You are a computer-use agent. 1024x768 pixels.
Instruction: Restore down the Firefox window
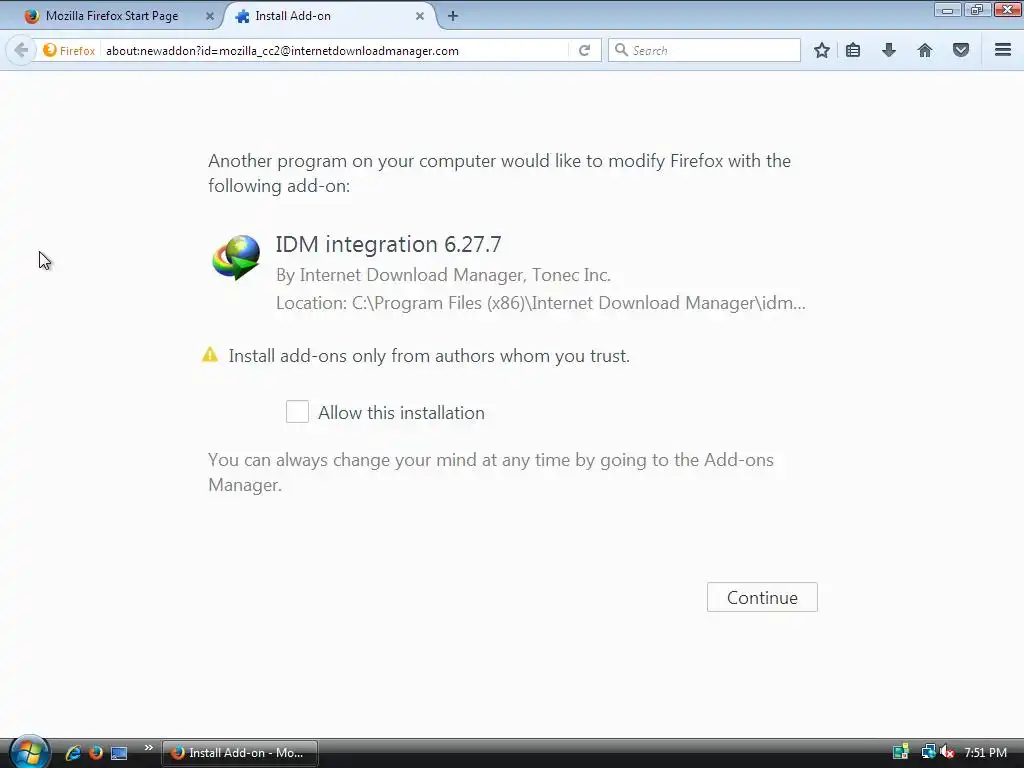pyautogui.click(x=977, y=10)
